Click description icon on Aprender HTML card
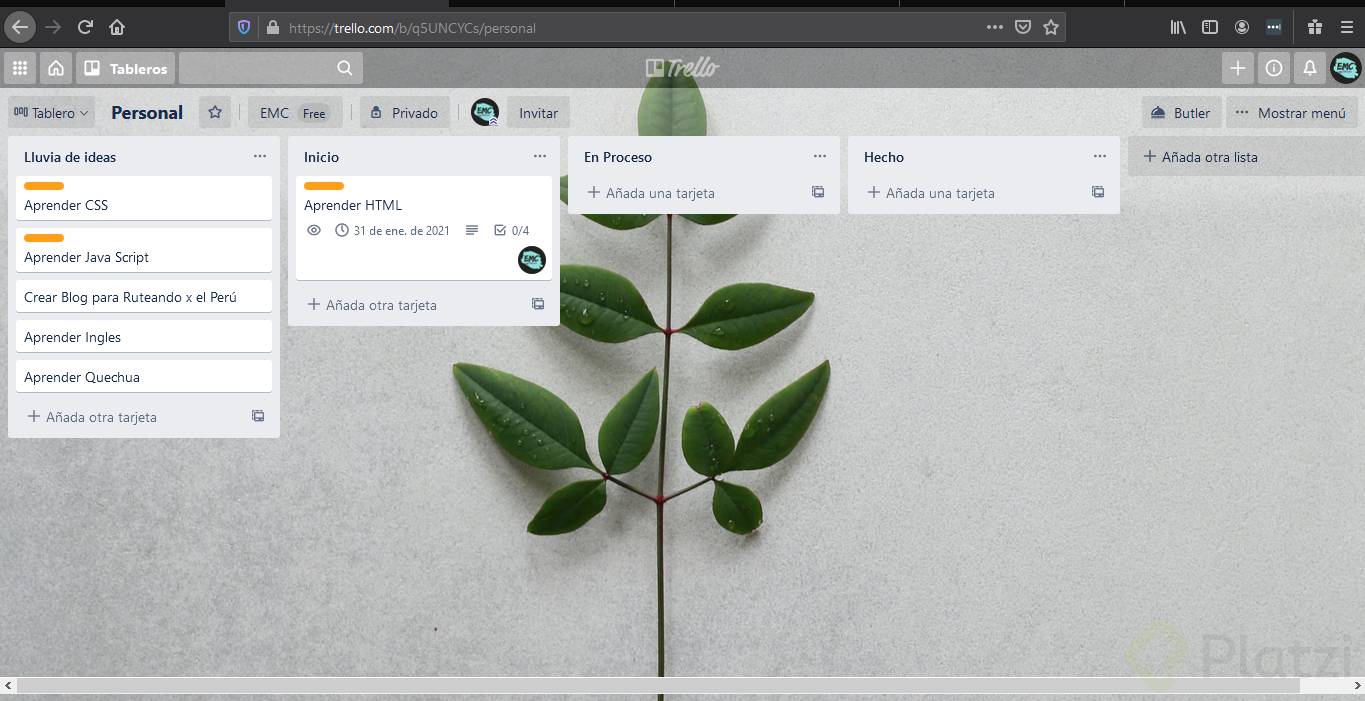 (x=472, y=230)
